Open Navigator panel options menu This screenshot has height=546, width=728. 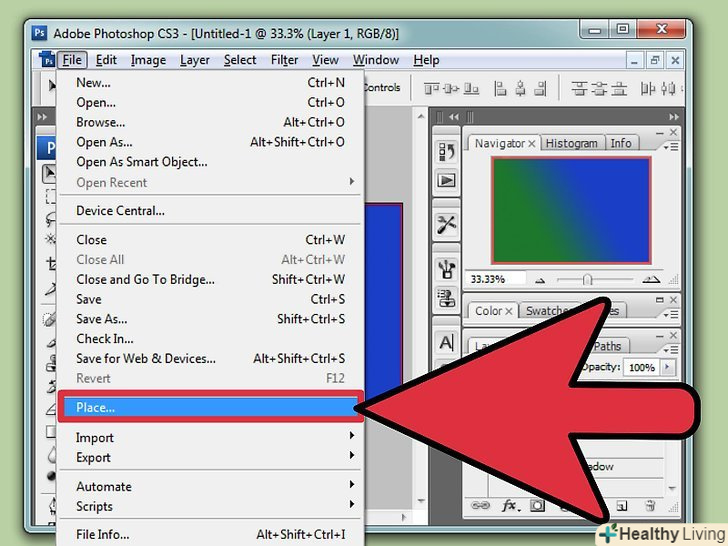[671, 147]
